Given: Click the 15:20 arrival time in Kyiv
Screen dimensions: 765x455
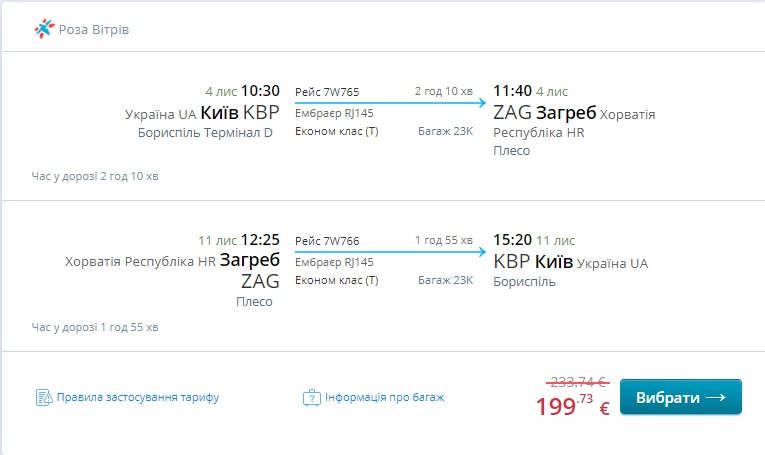Looking at the screenshot, I should (x=512, y=240).
